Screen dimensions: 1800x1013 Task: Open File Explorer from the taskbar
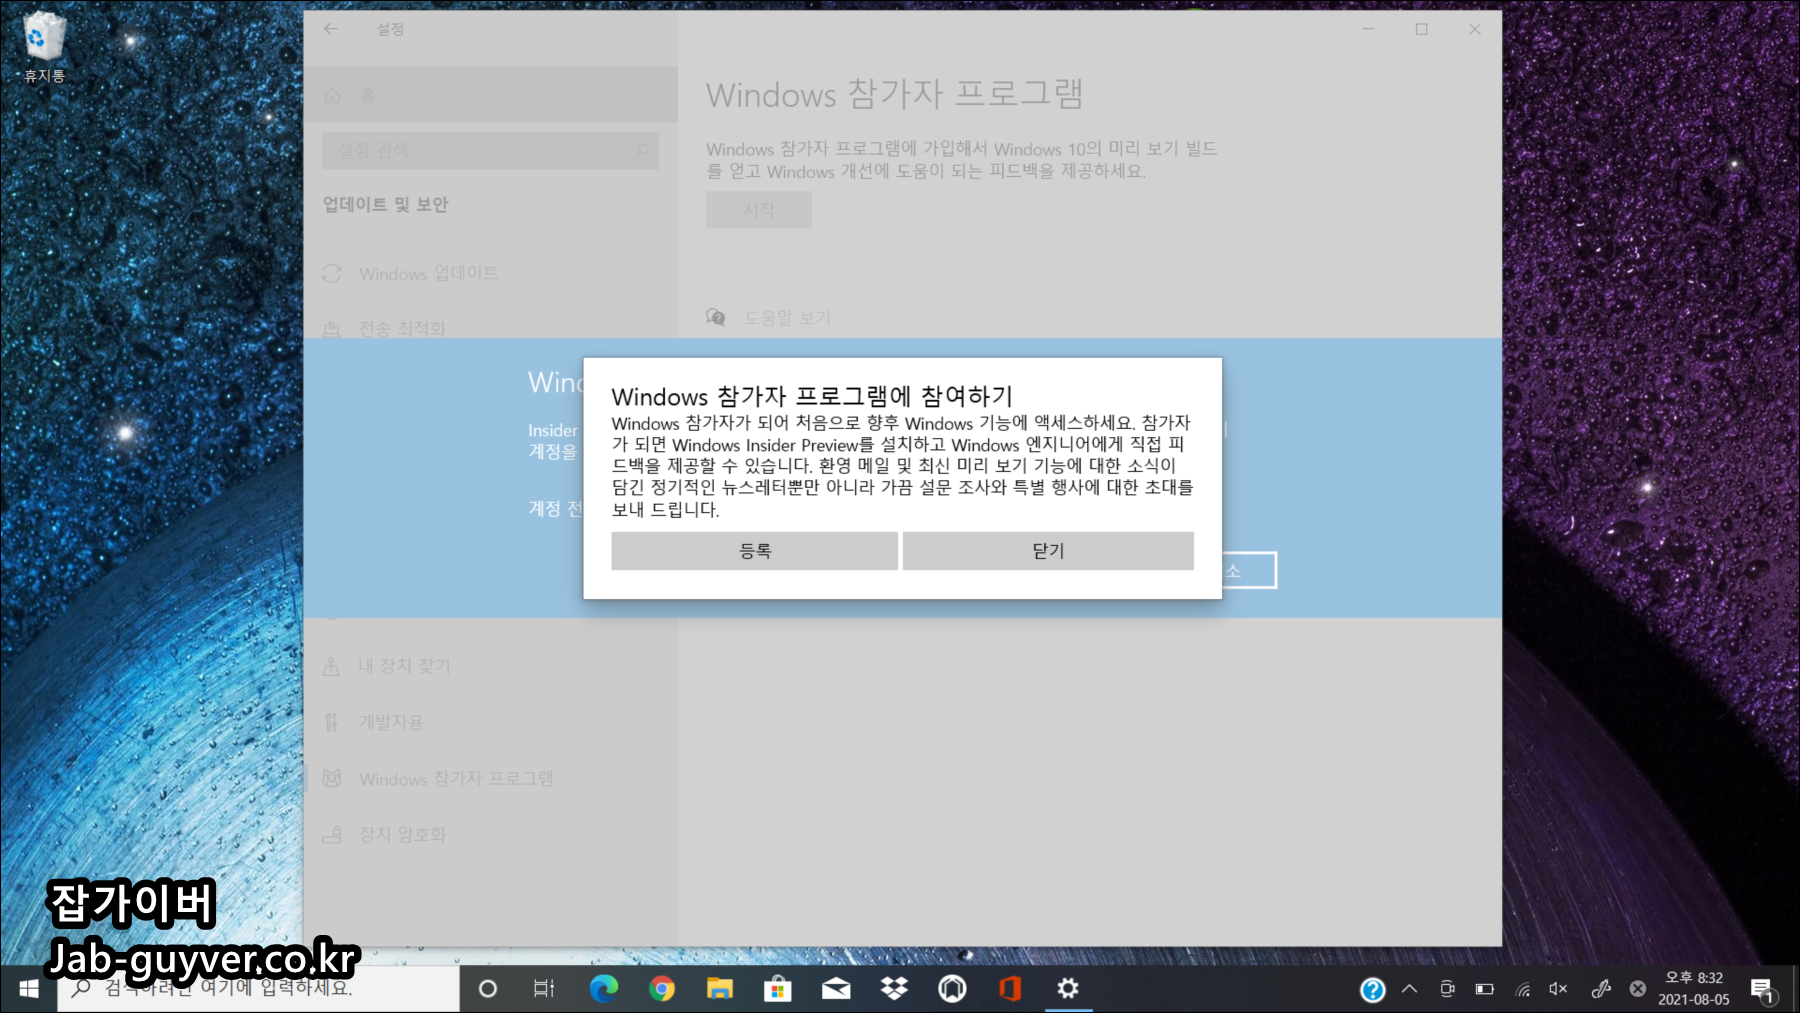[x=720, y=989]
